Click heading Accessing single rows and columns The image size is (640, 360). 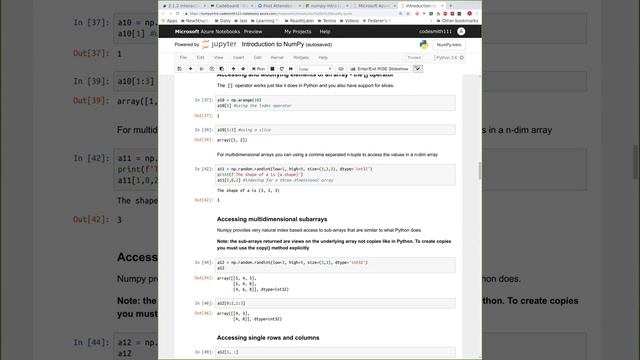click(x=268, y=338)
